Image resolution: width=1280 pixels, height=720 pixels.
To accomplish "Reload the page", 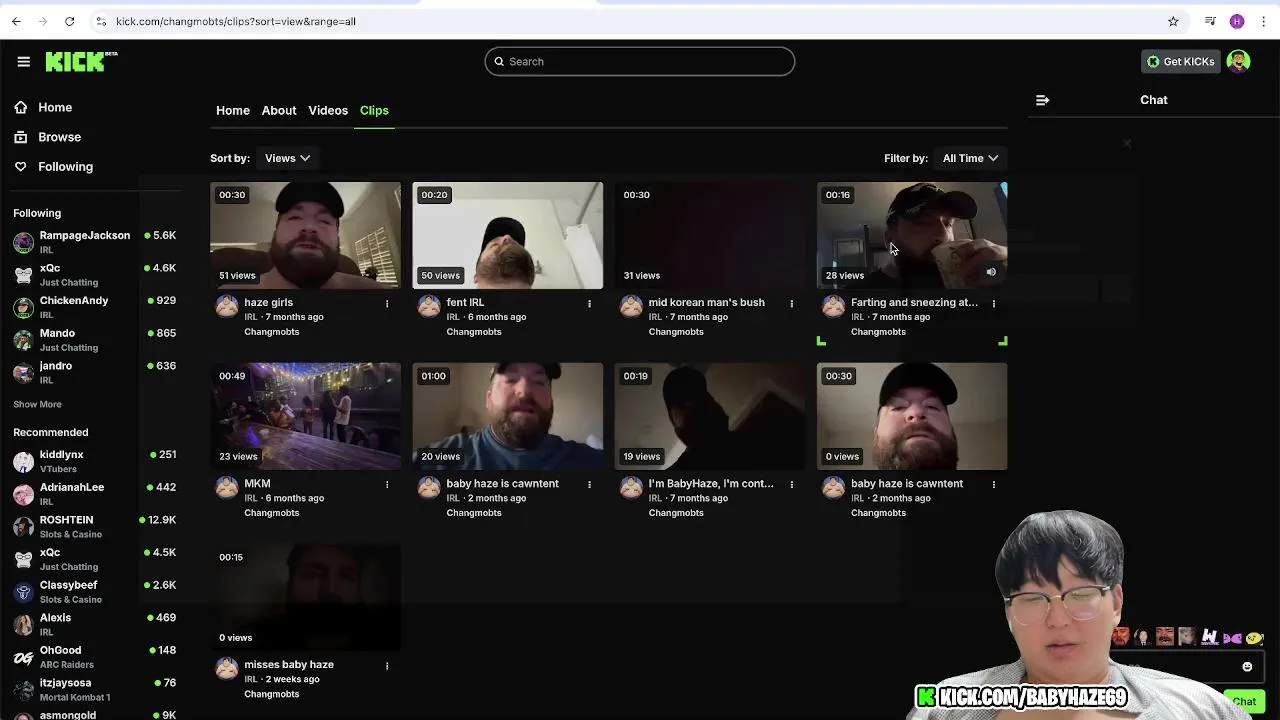I will click(x=69, y=21).
